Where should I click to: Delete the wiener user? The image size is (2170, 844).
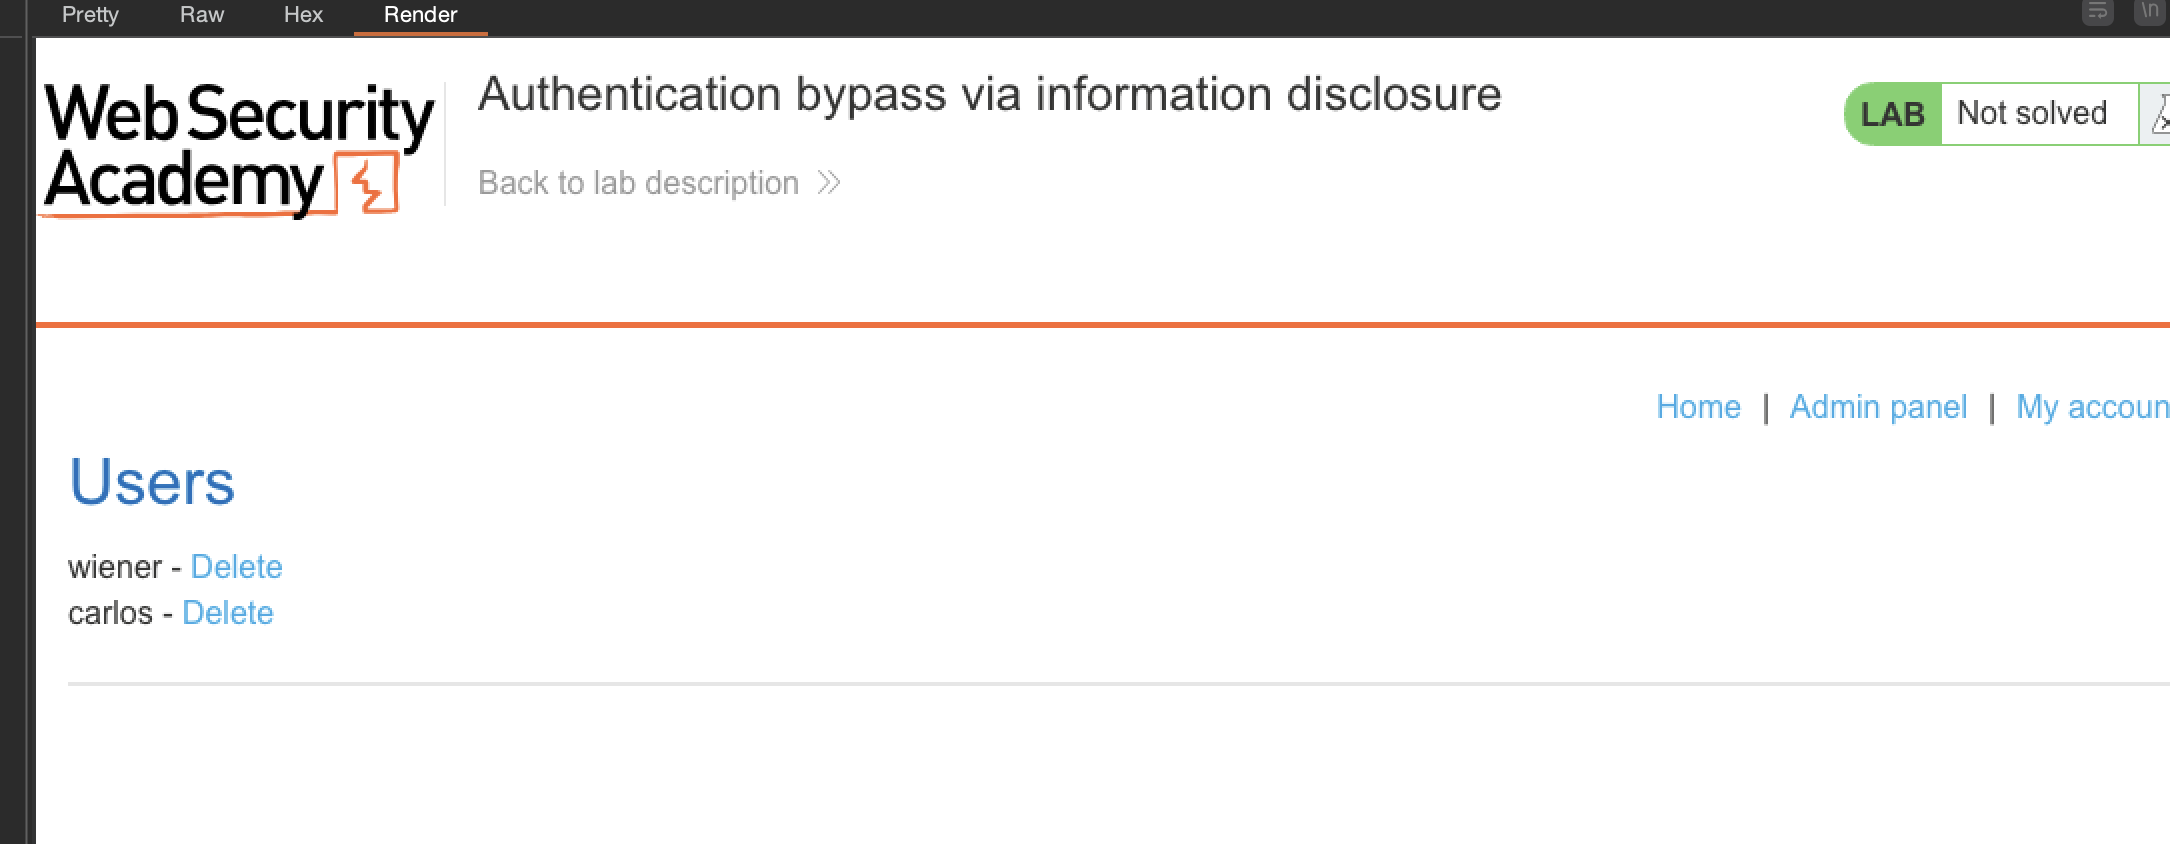(236, 567)
